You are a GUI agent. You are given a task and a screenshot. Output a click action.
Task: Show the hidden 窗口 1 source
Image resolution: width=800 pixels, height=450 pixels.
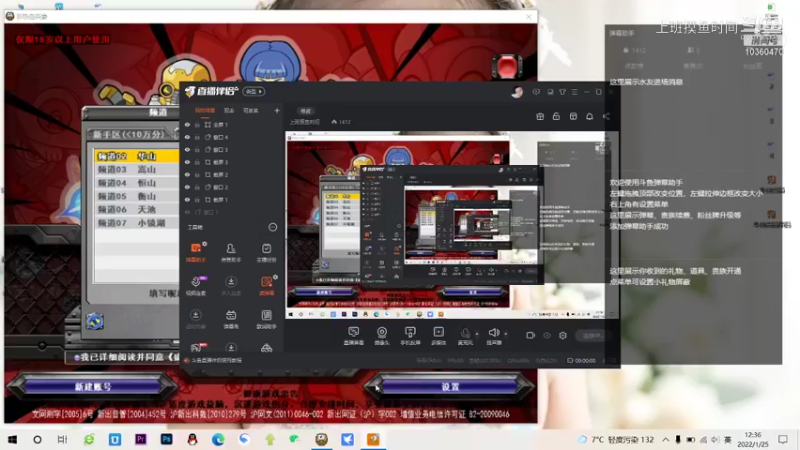coord(187,212)
